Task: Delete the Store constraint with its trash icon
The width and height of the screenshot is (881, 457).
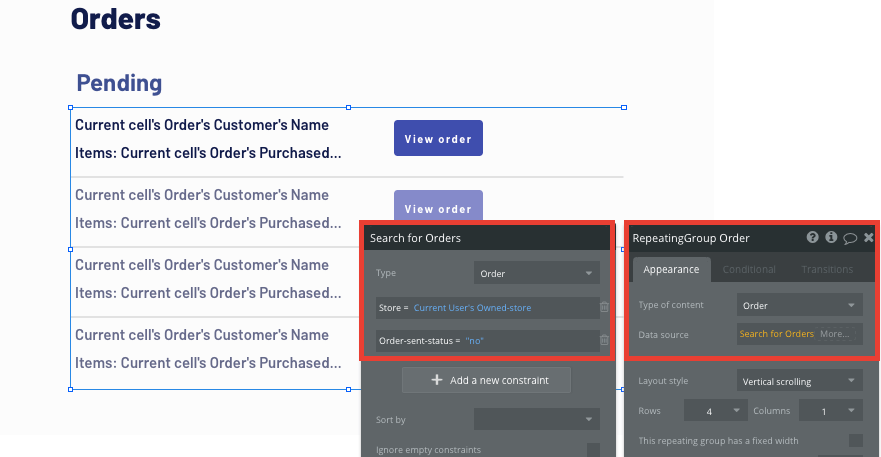Action: tap(604, 307)
